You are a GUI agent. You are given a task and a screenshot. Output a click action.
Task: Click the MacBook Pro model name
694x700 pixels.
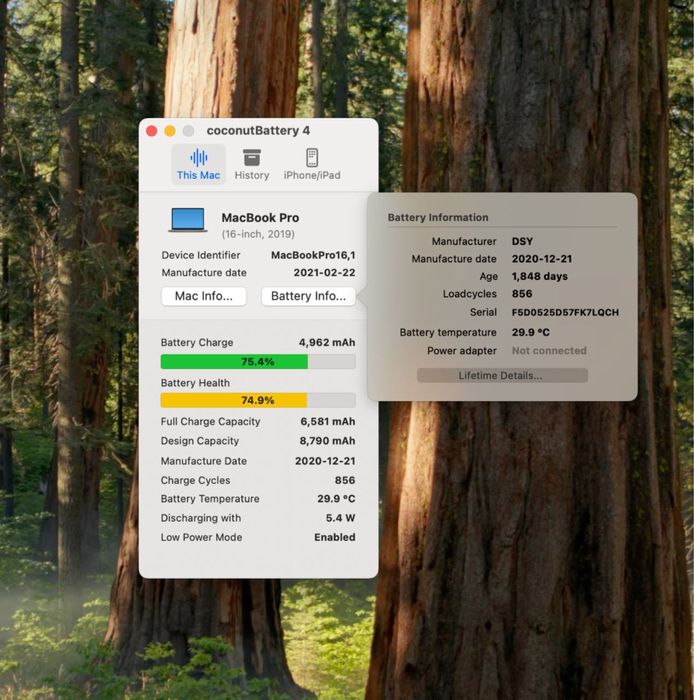pos(260,218)
